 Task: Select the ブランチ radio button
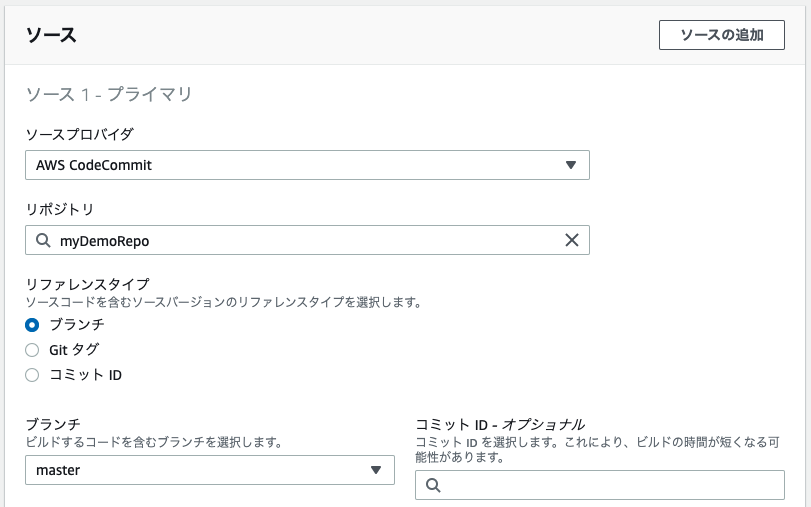pos(32,325)
